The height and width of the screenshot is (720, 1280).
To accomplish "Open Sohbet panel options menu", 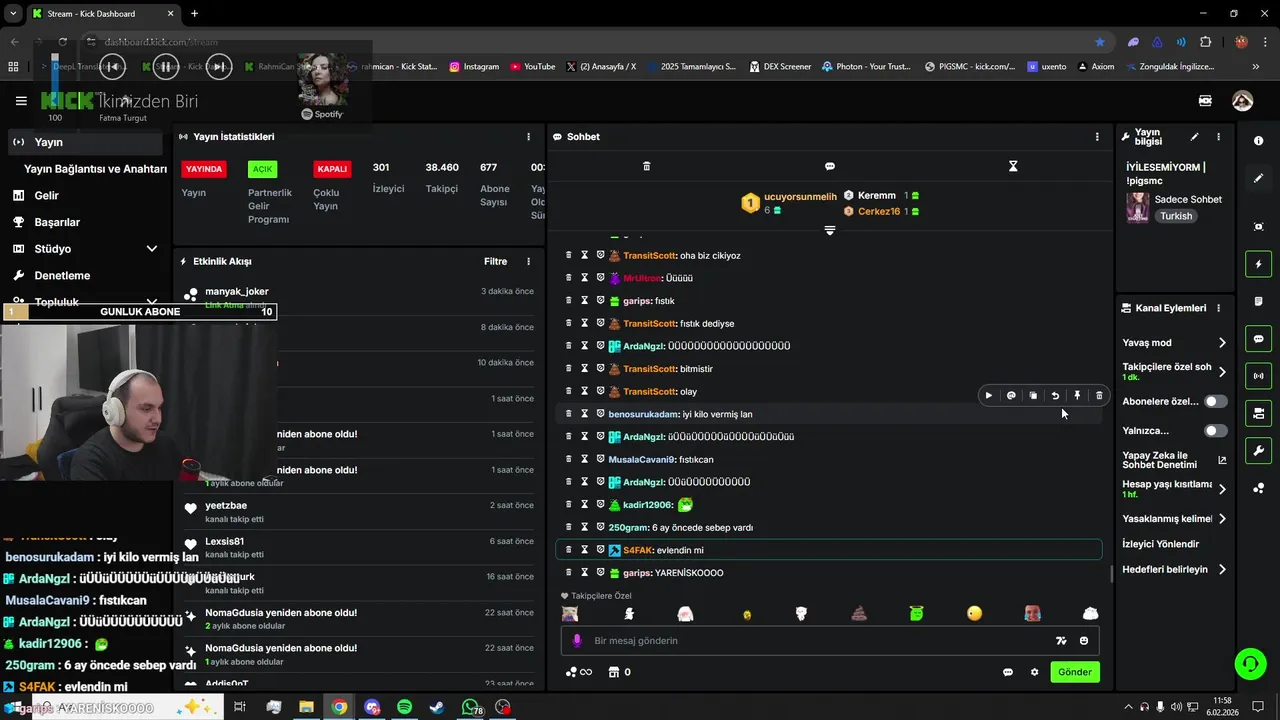I will 1097,137.
